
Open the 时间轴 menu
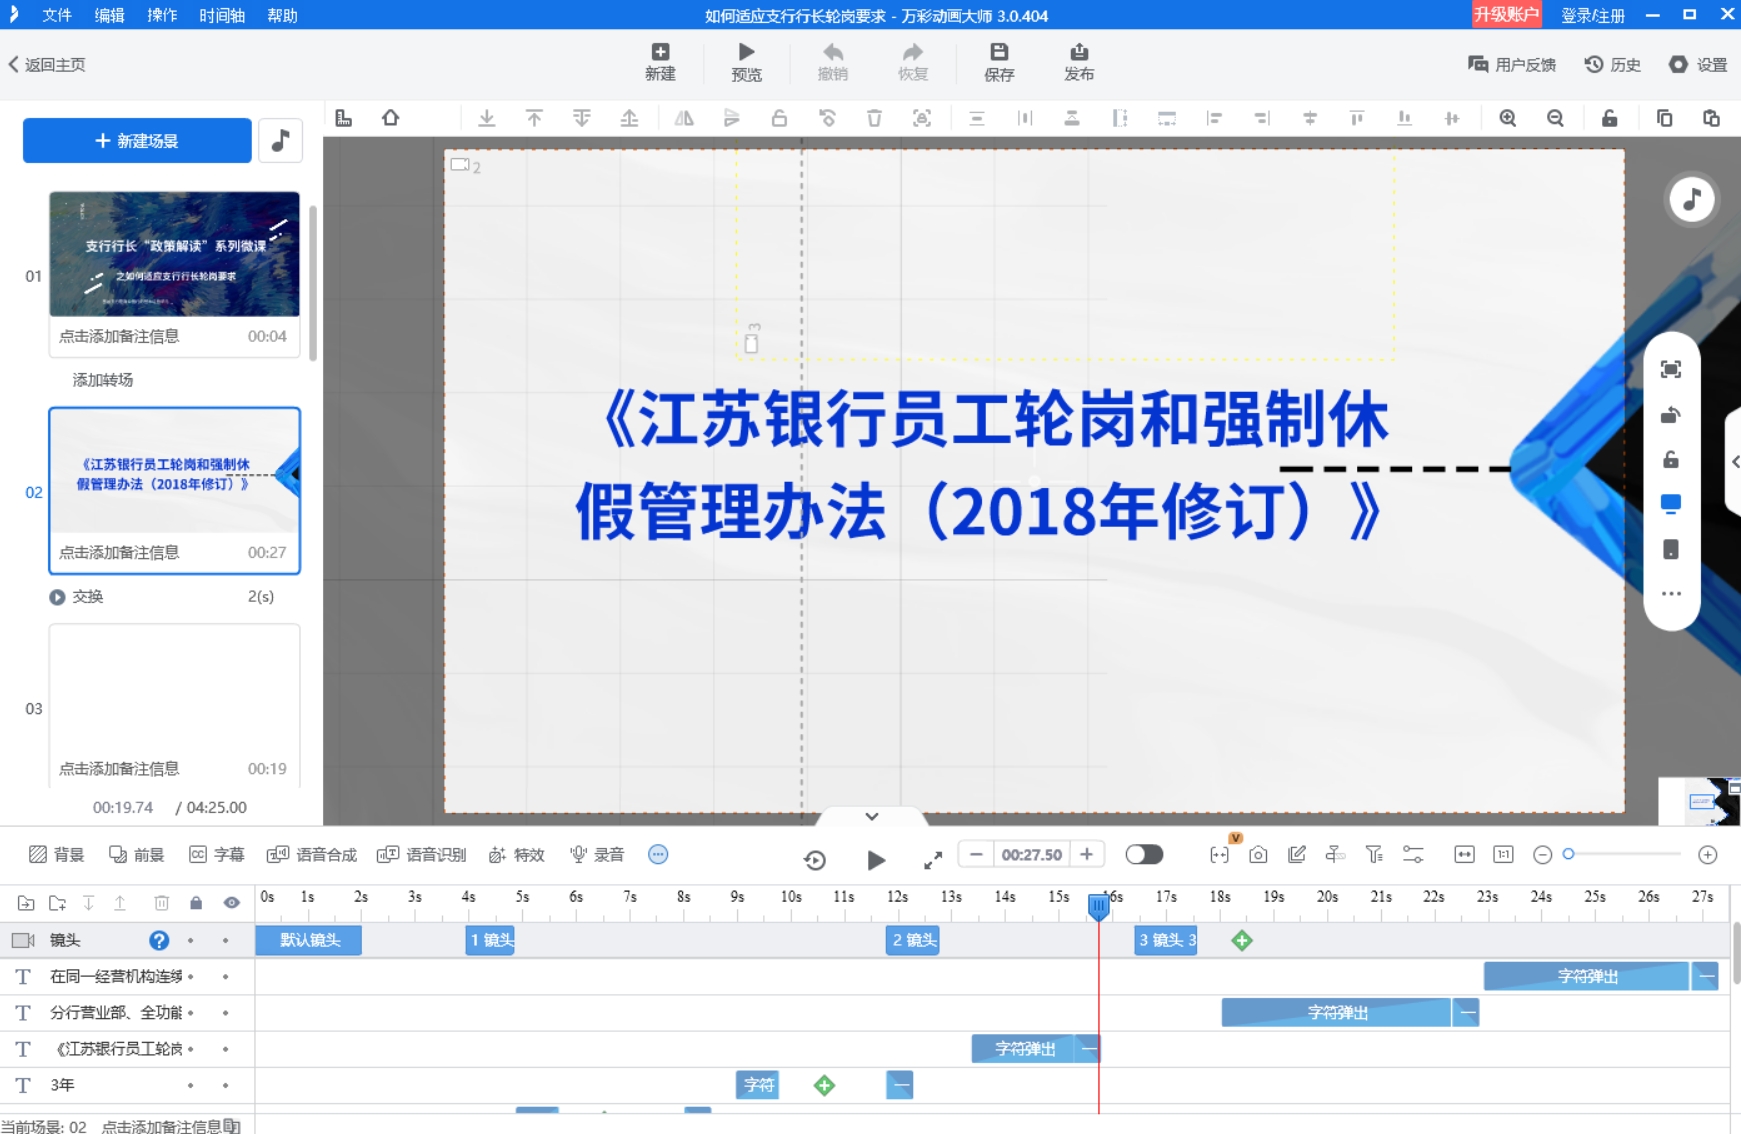[222, 16]
